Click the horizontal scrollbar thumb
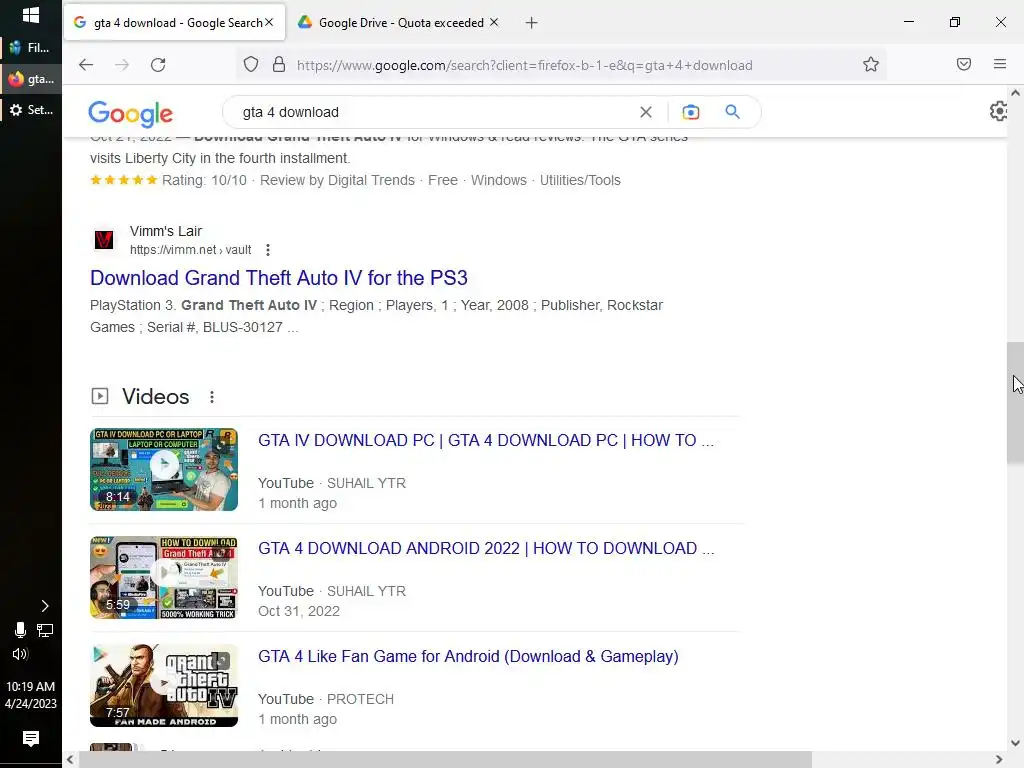This screenshot has width=1024, height=768. (445, 760)
